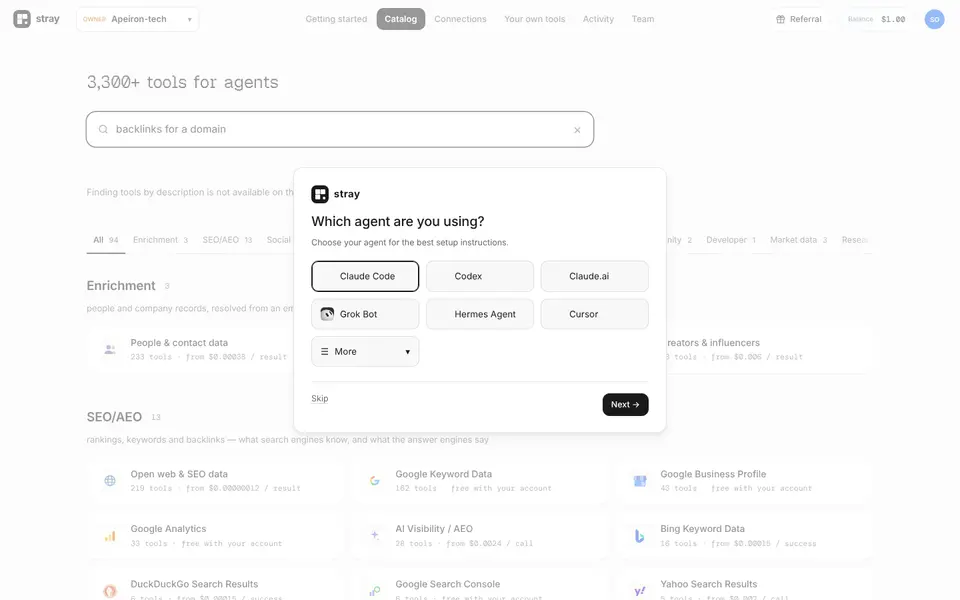Image resolution: width=960 pixels, height=600 pixels.
Task: Open the SO user avatar menu
Action: pos(934,19)
